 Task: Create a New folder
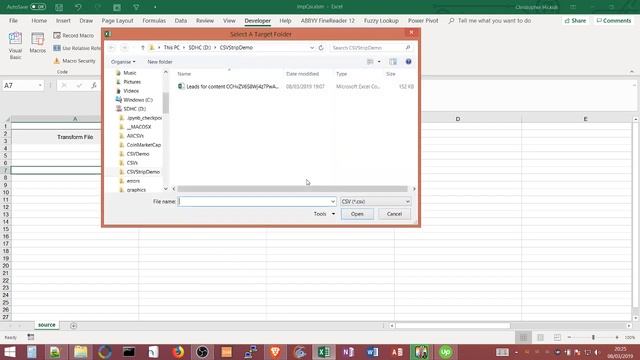point(160,62)
